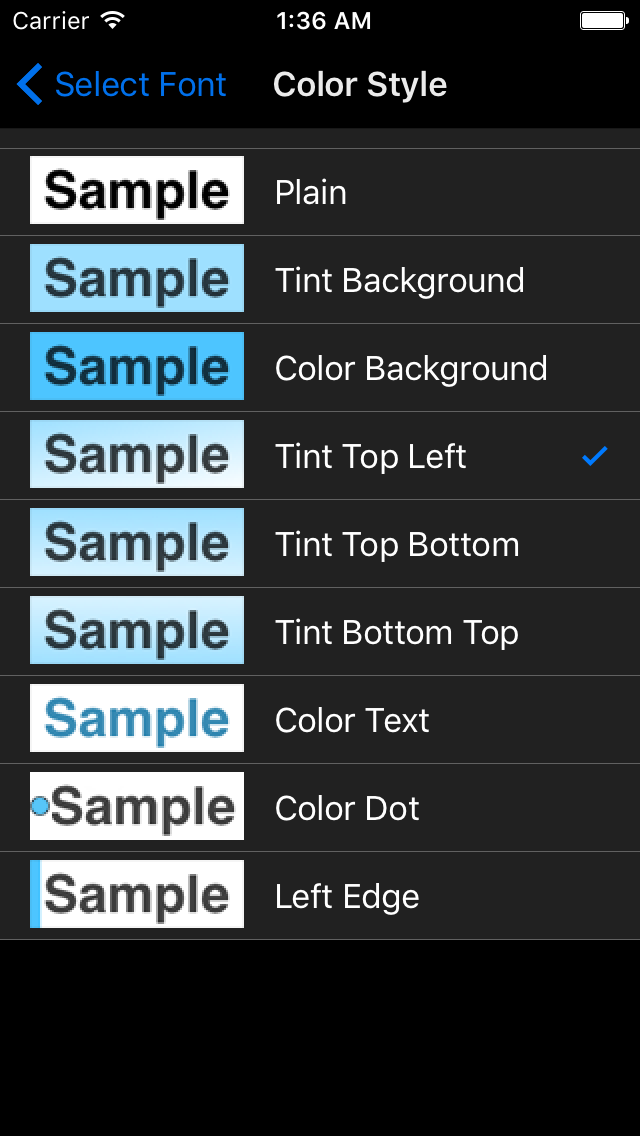Tap the Tint Top Bottom sample preview

137,542
